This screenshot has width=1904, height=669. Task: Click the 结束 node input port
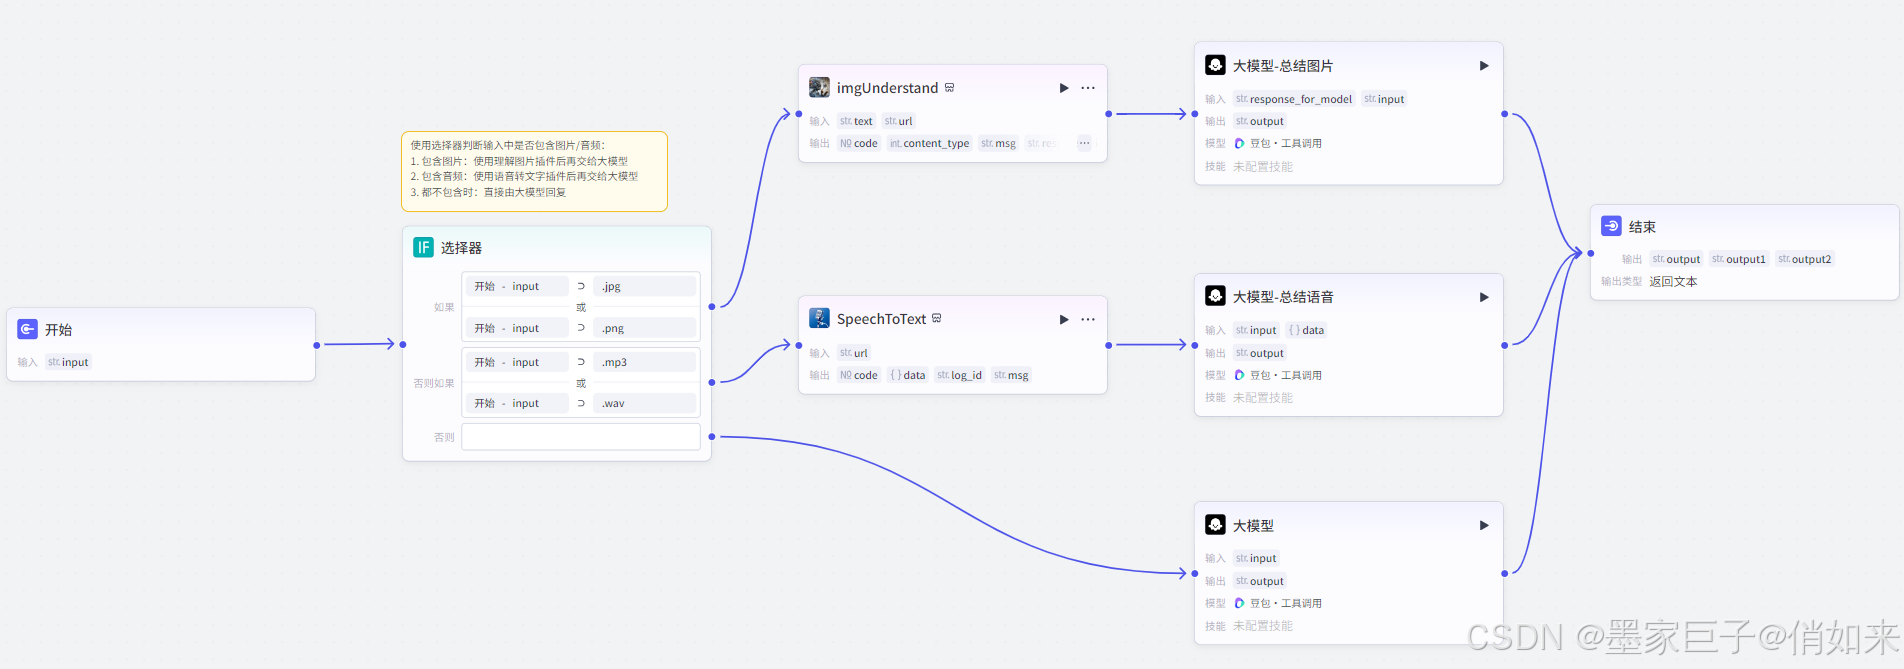click(x=1591, y=253)
